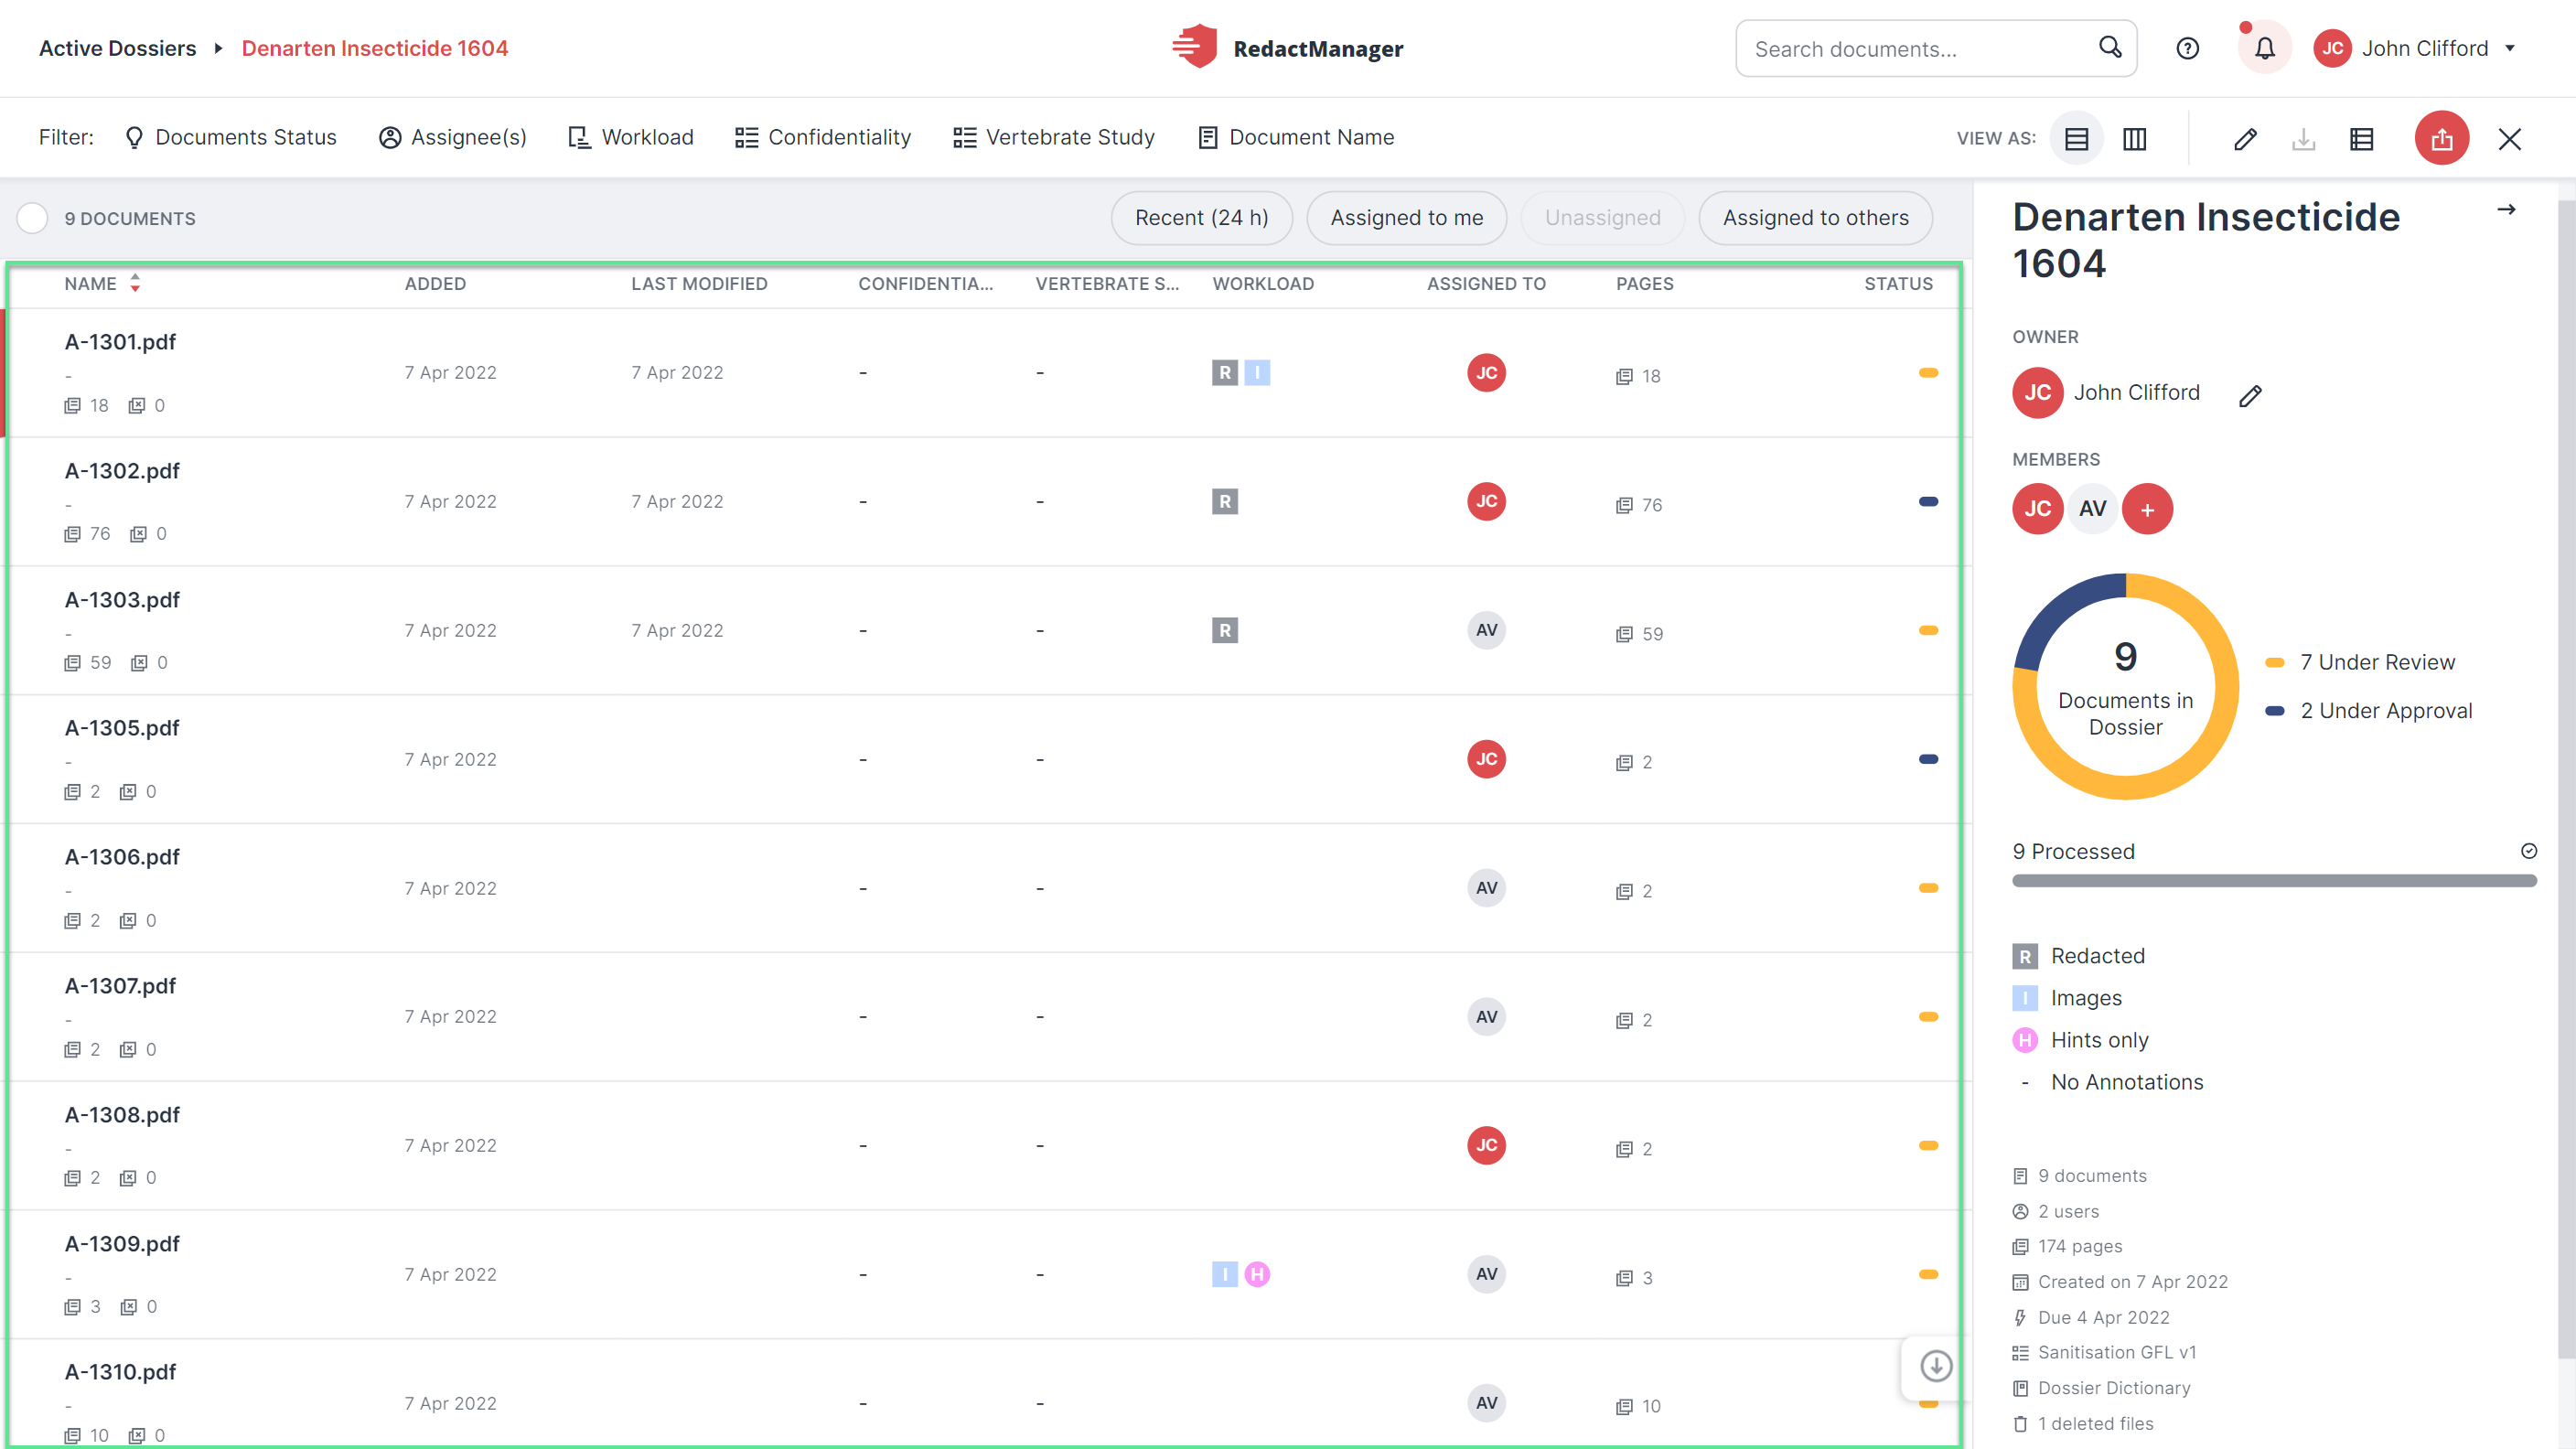This screenshot has width=2576, height=1449.
Task: Sort by Name column arrows
Action: [135, 284]
